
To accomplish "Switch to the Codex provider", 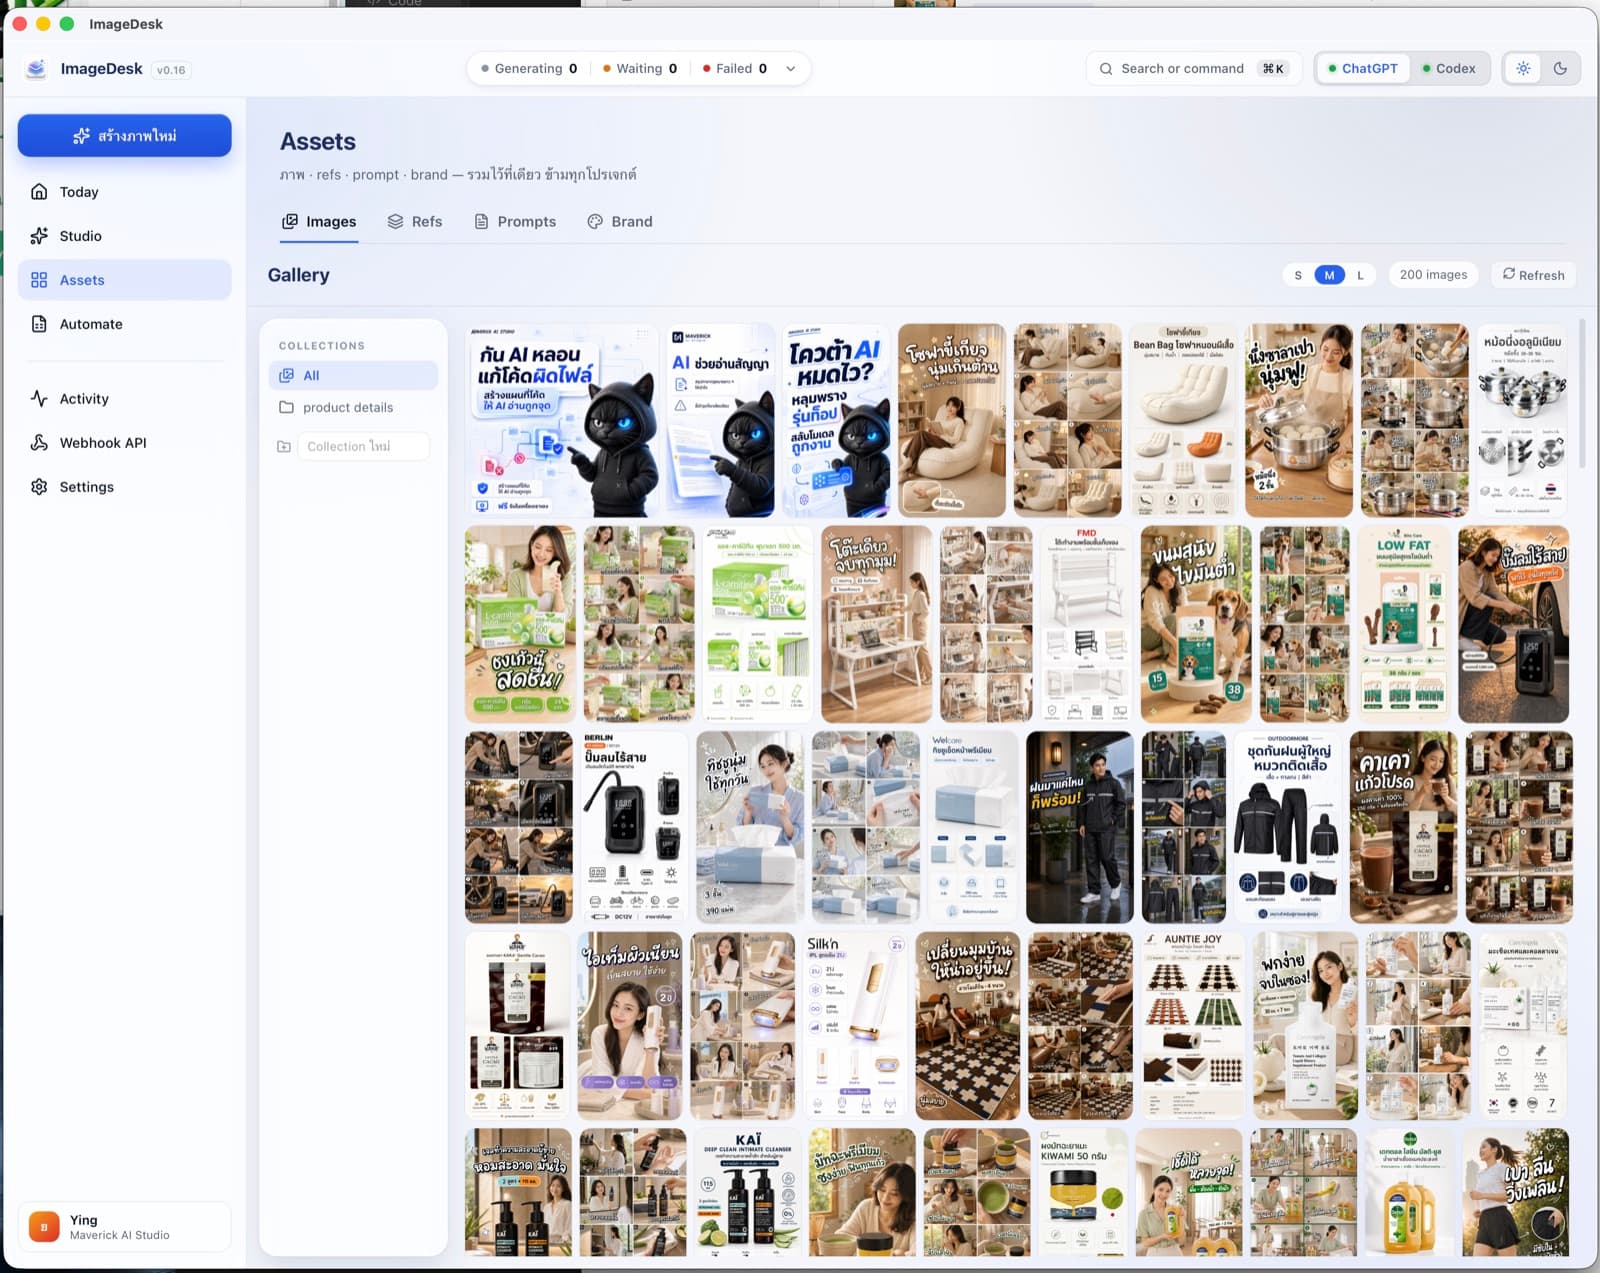I will tap(1449, 69).
